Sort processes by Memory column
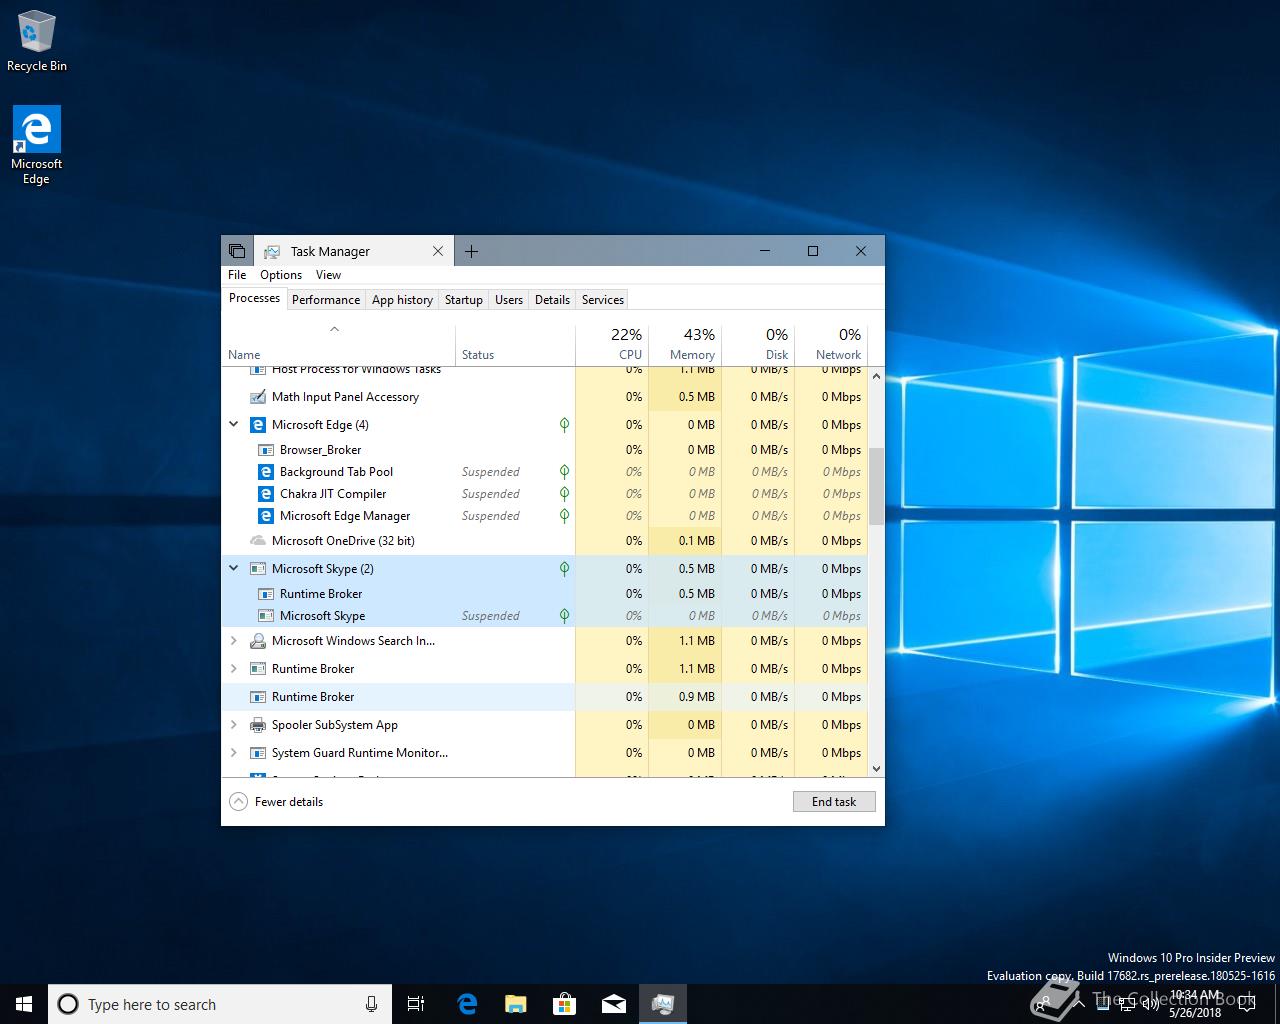 [x=685, y=344]
